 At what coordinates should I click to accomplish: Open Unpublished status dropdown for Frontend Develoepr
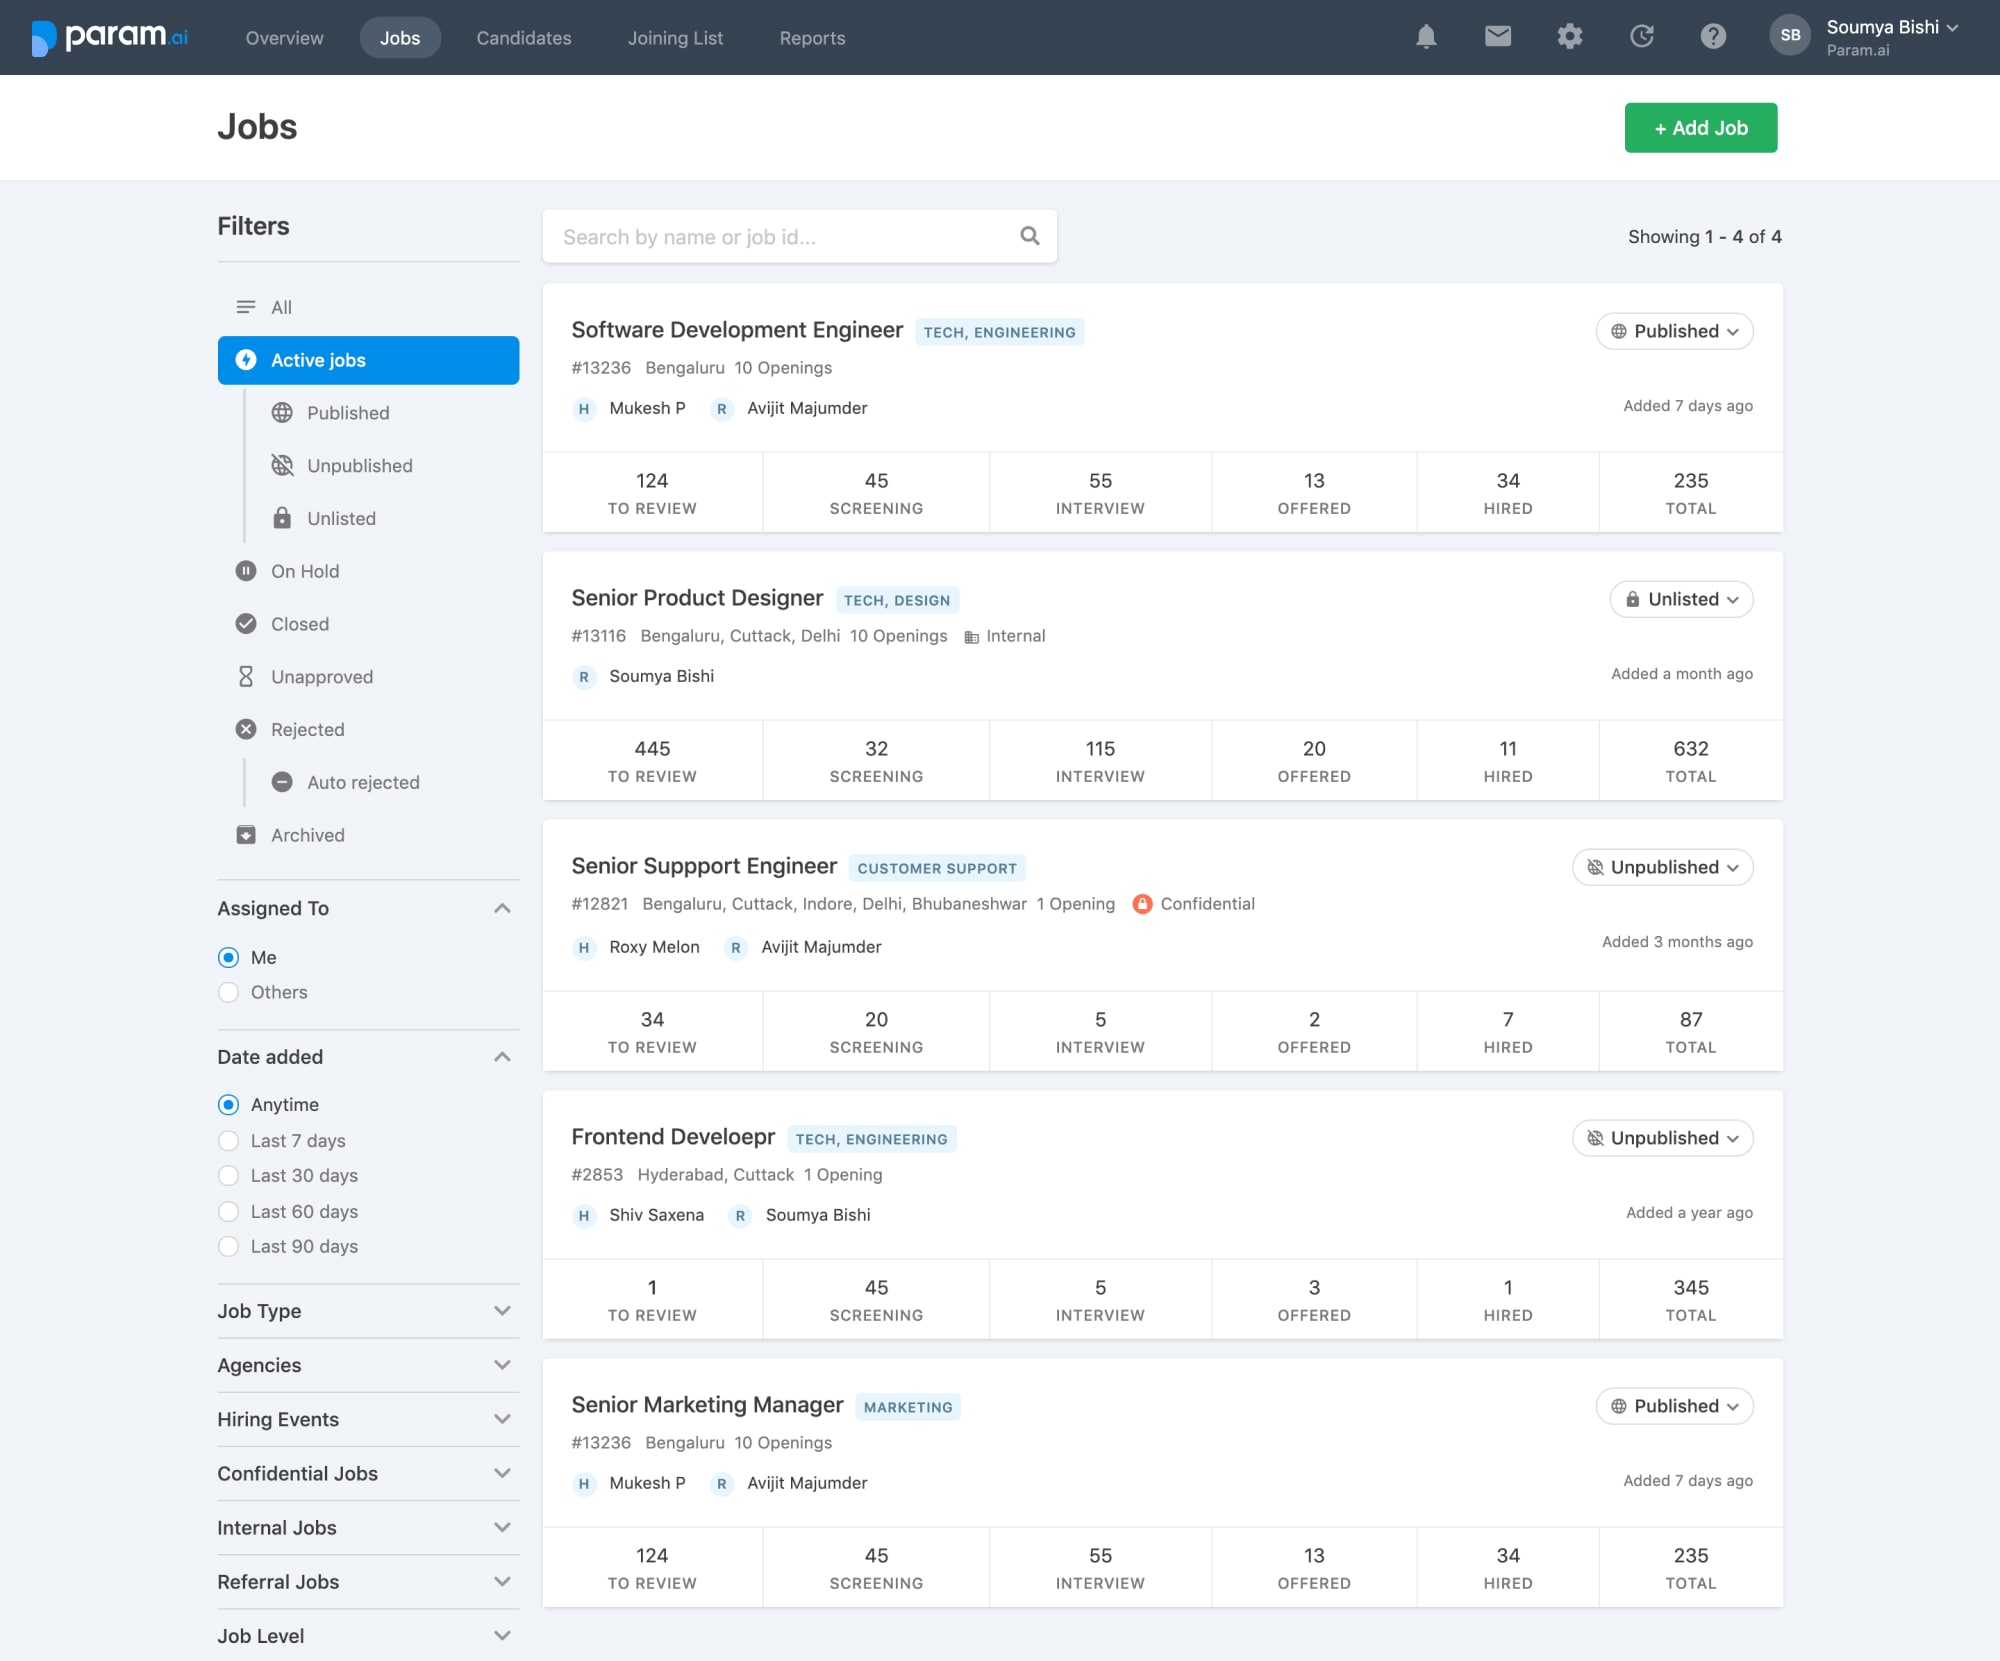[x=1662, y=1138]
